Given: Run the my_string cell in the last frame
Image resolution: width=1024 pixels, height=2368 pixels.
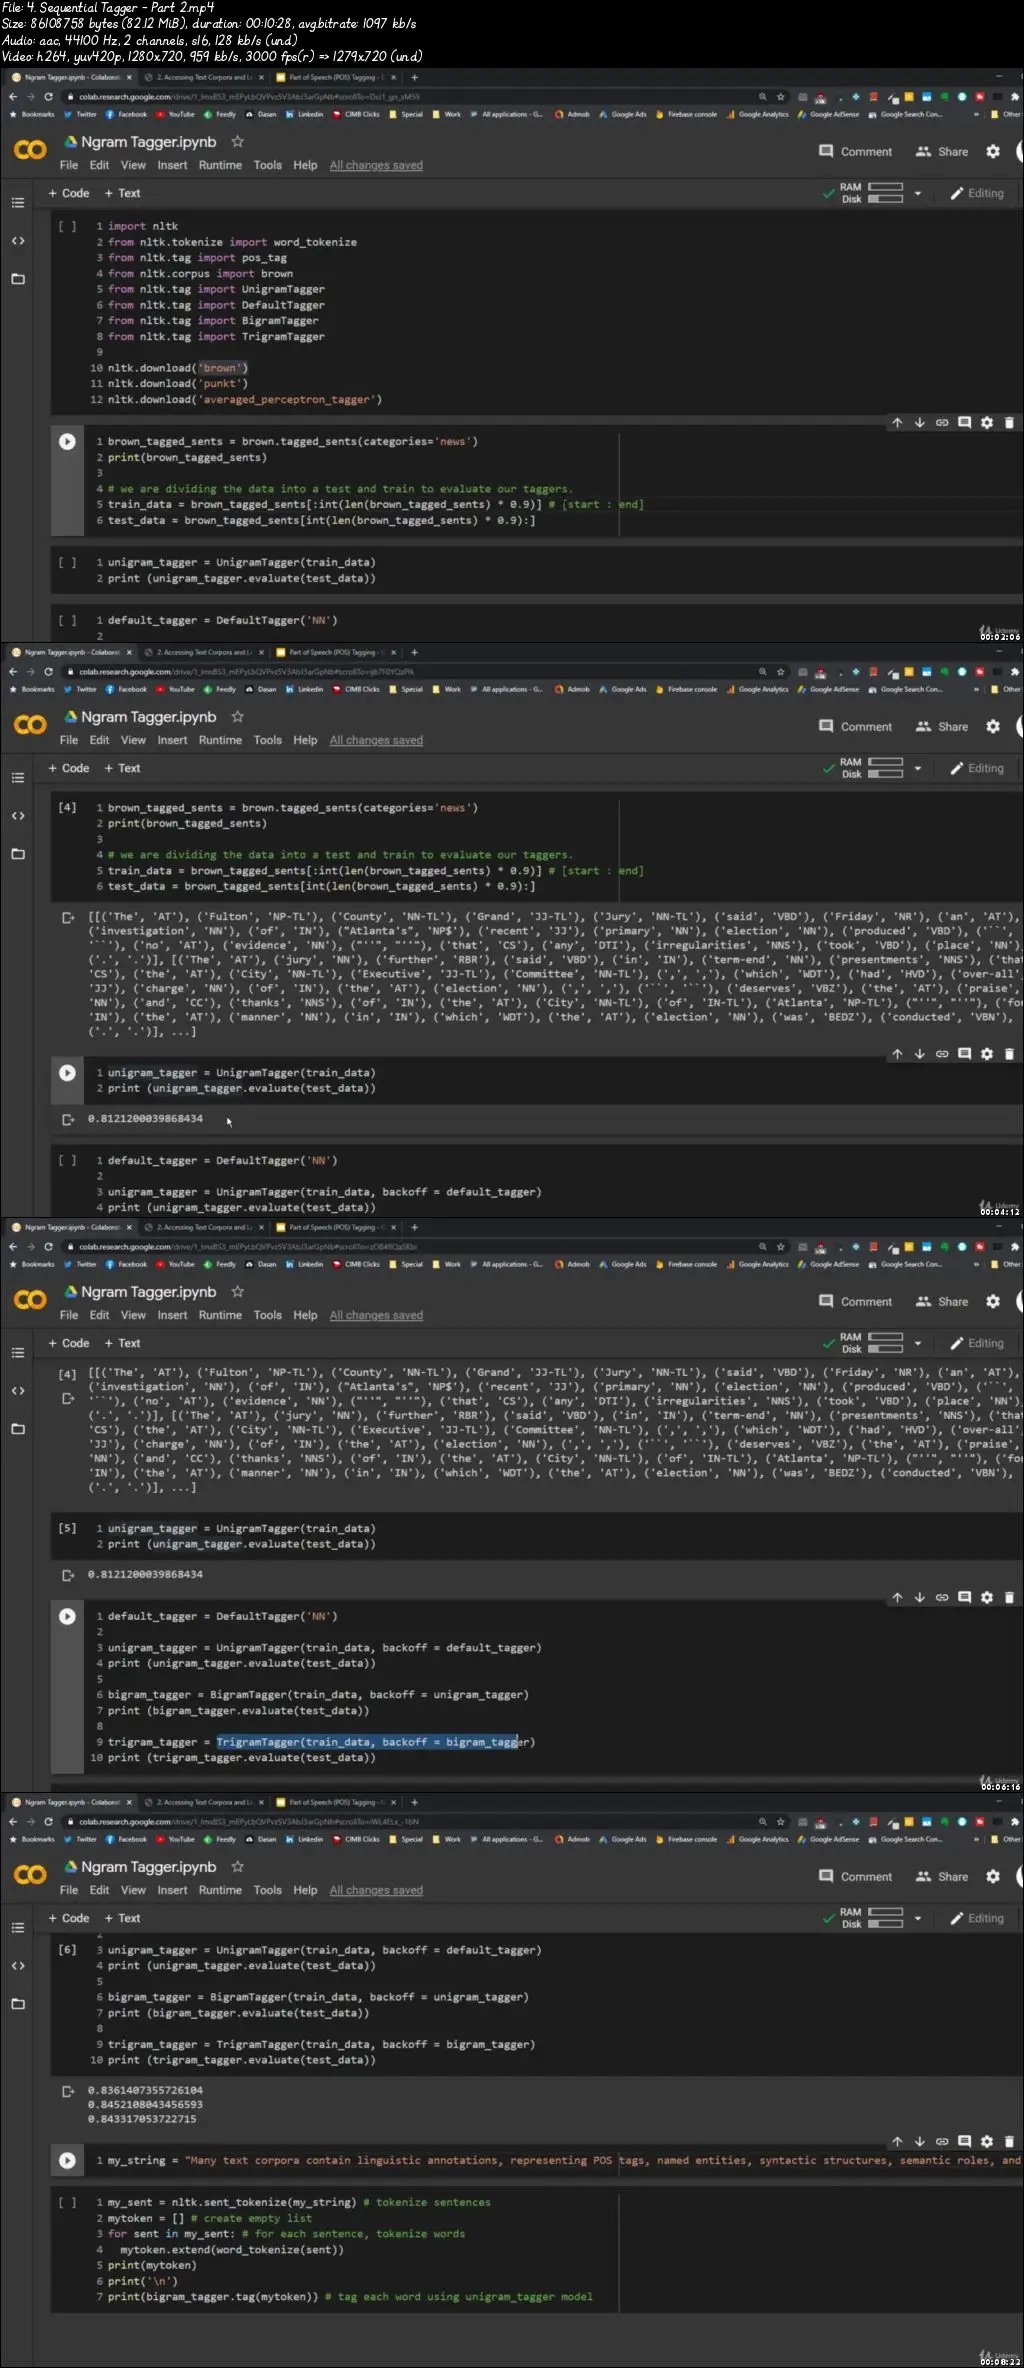Looking at the screenshot, I should pos(67,2160).
